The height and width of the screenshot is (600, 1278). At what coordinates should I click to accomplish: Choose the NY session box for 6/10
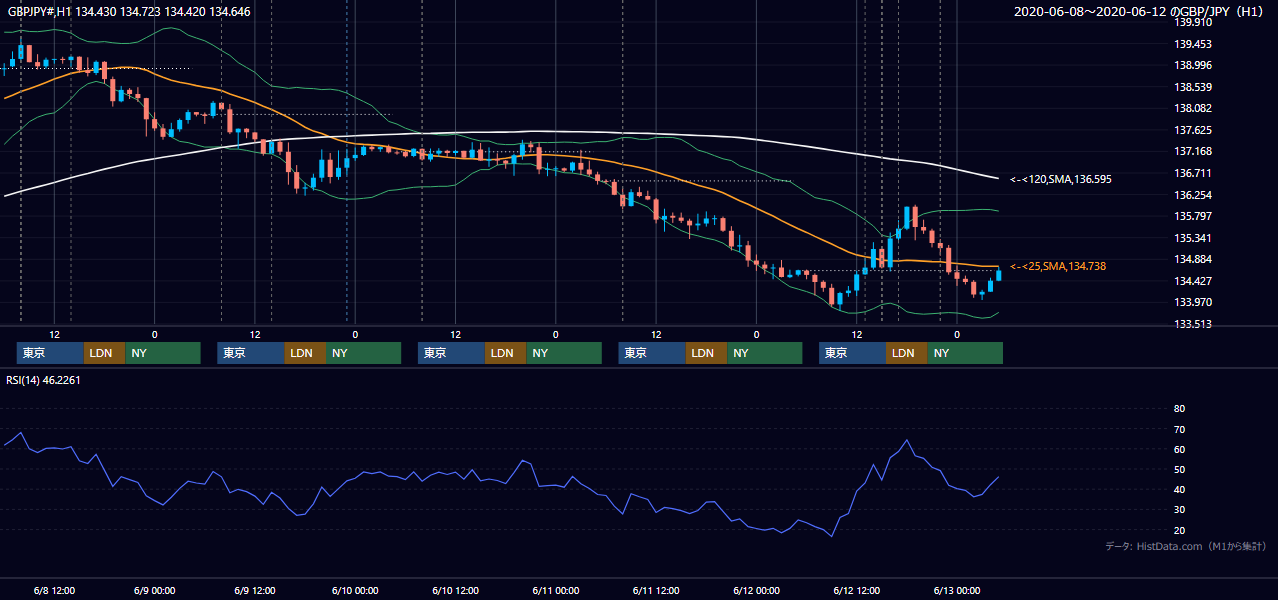click(x=564, y=353)
